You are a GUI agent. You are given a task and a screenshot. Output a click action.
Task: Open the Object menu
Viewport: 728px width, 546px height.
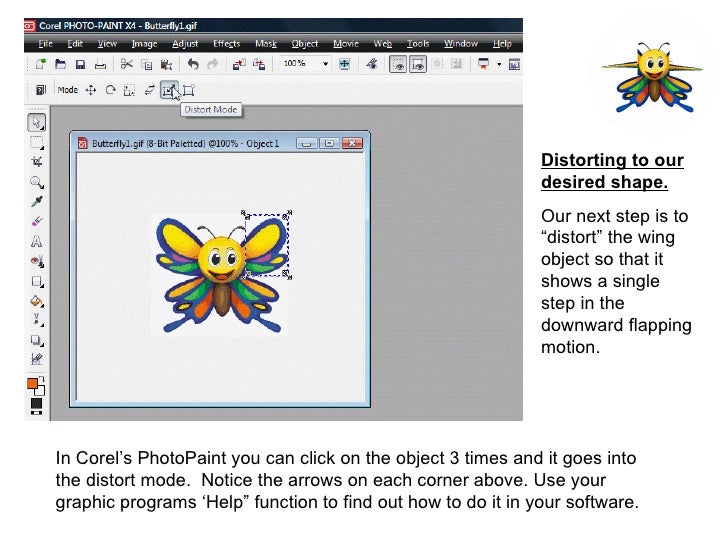point(305,44)
